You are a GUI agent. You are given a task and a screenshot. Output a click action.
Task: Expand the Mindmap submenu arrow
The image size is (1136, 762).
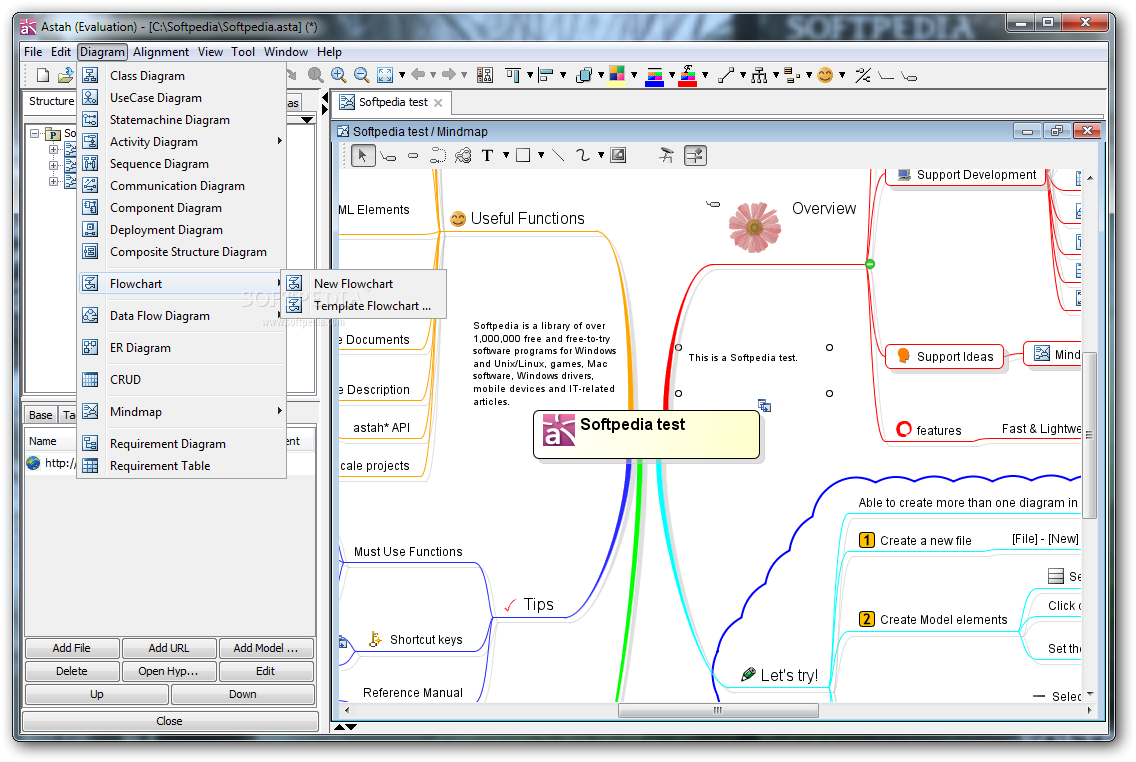pyautogui.click(x=280, y=411)
